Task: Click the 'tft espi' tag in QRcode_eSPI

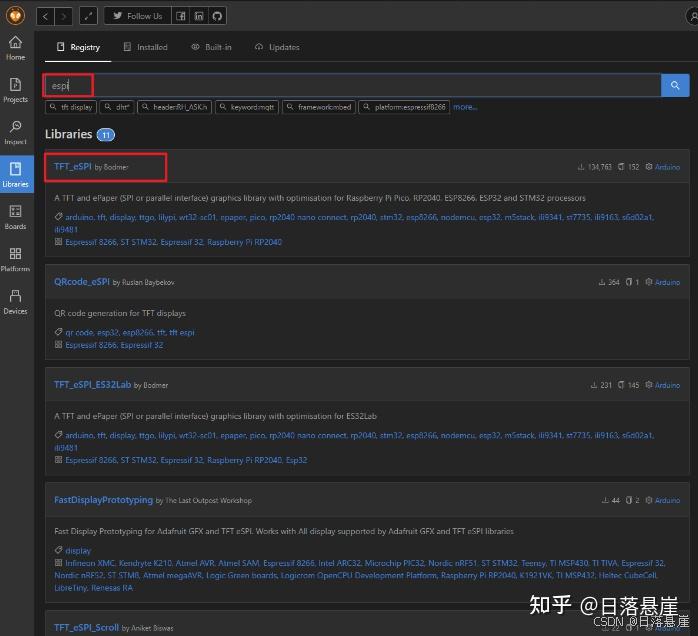Action: click(182, 333)
